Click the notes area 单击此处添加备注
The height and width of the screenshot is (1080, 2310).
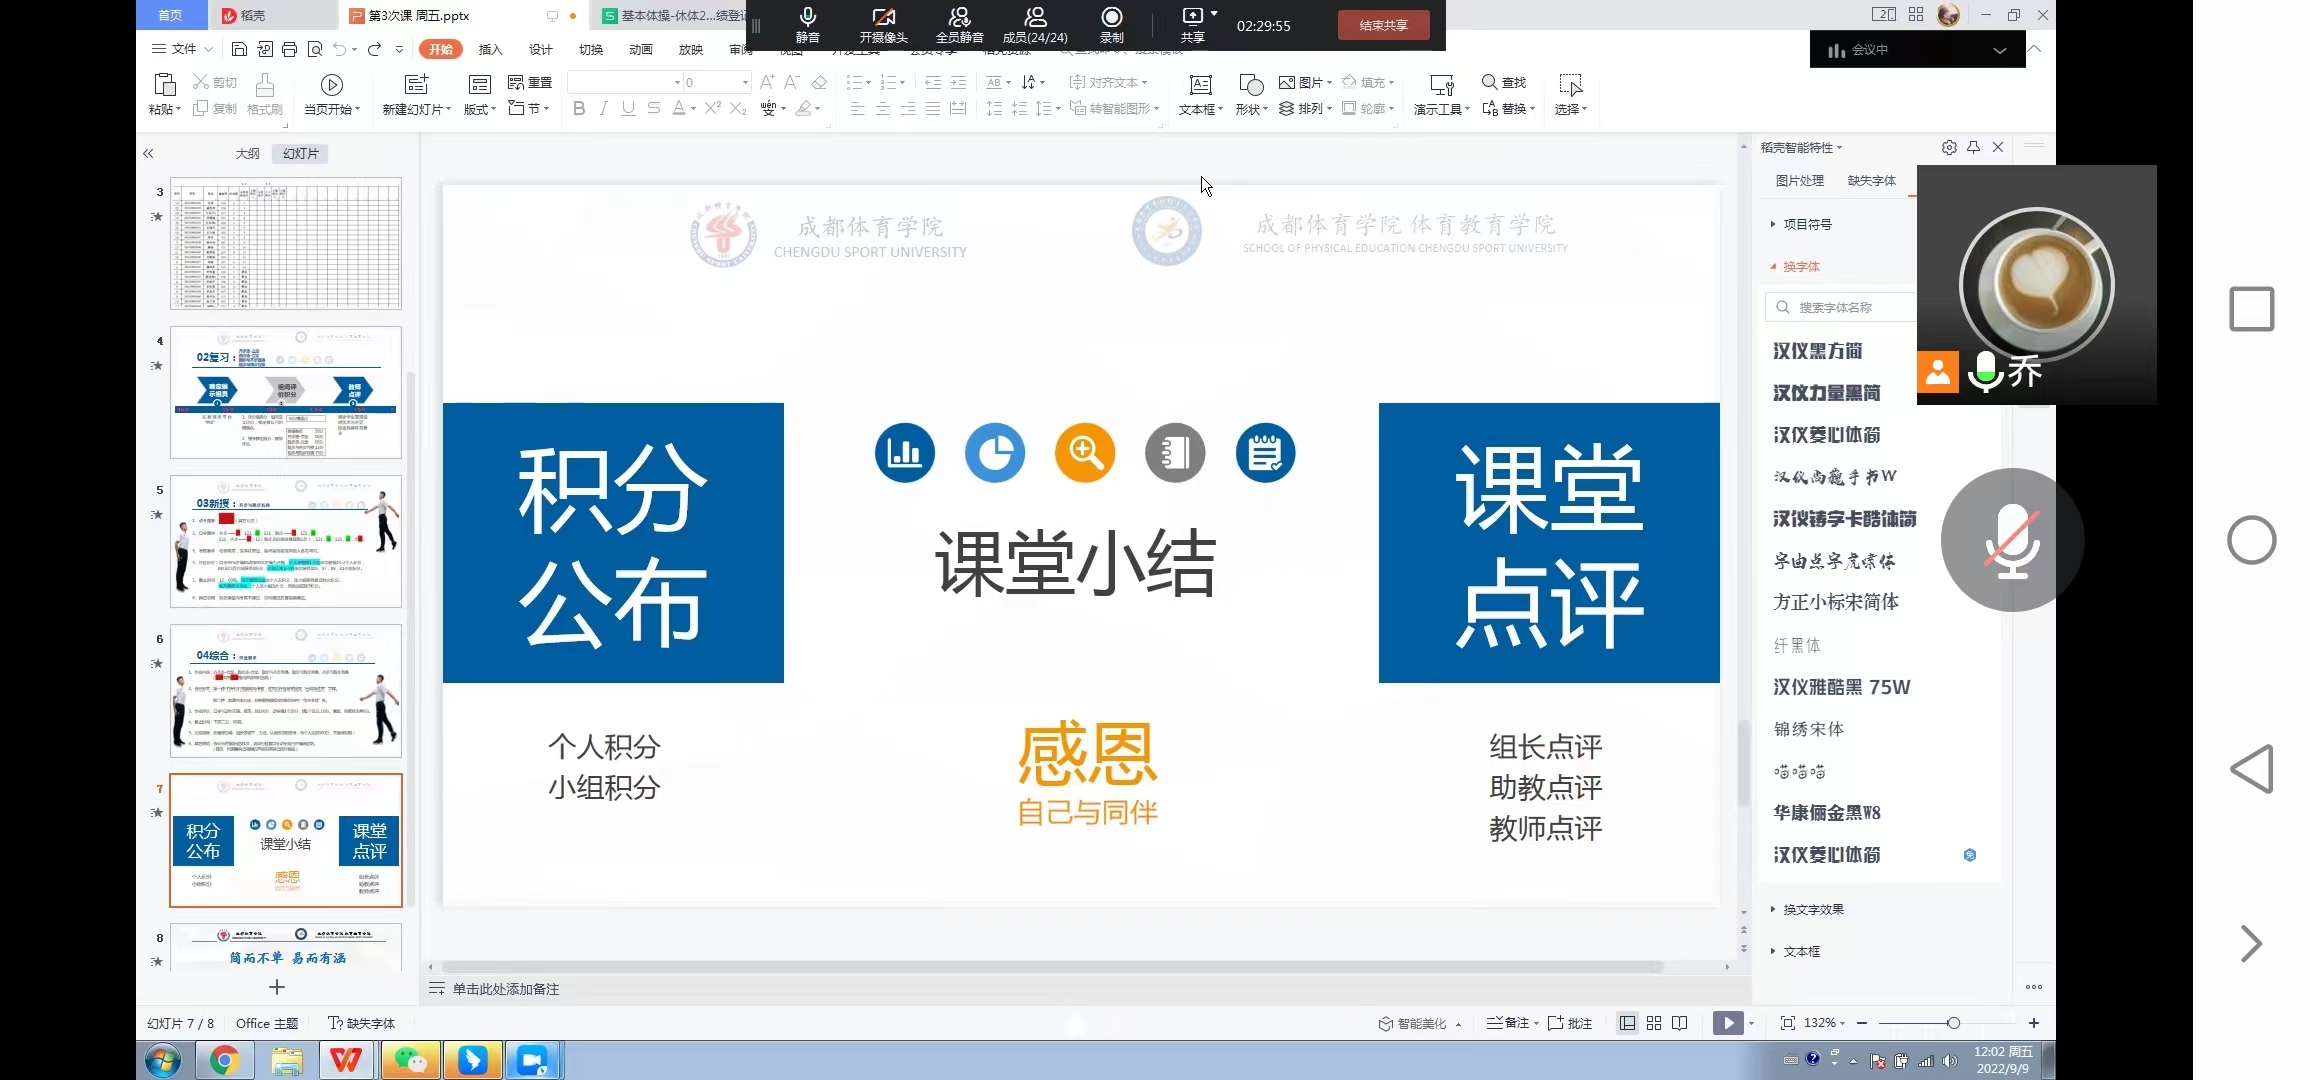[505, 989]
